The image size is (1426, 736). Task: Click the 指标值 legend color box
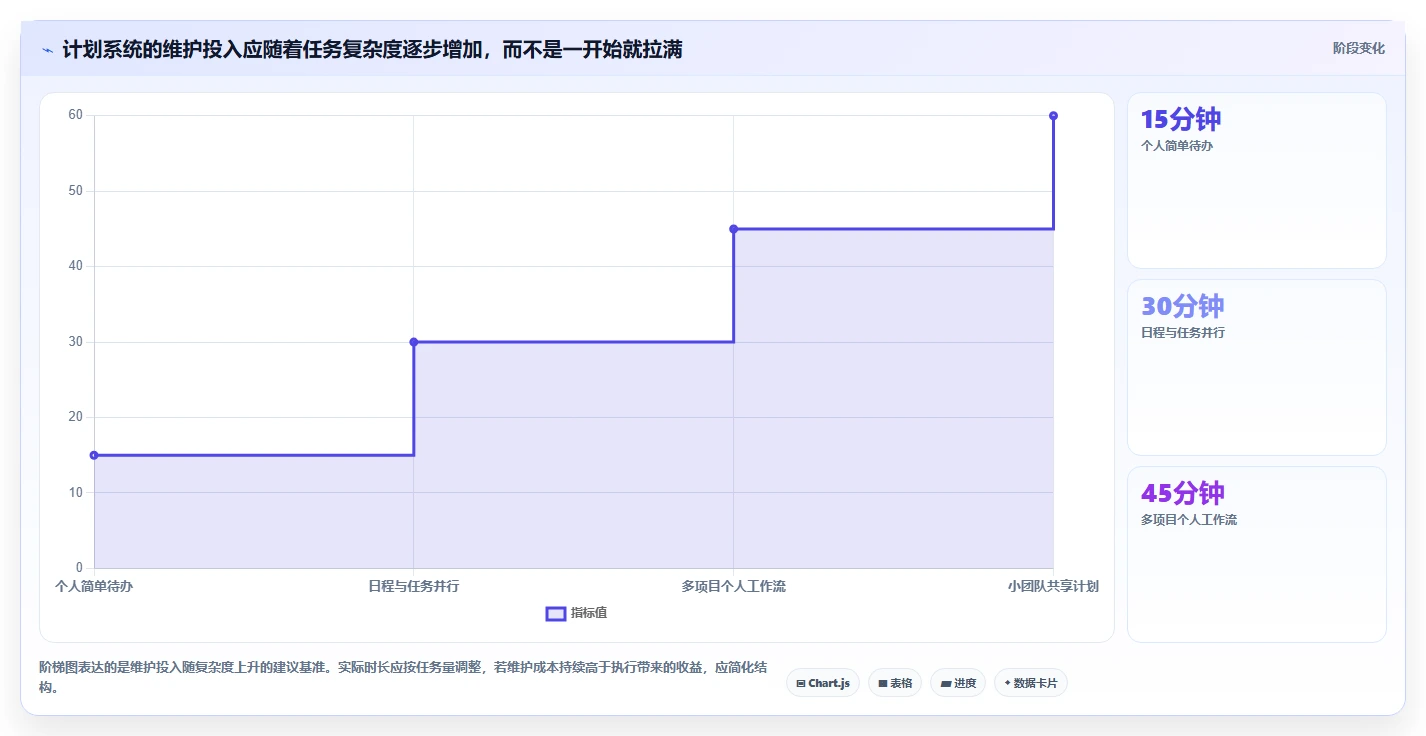coord(556,613)
